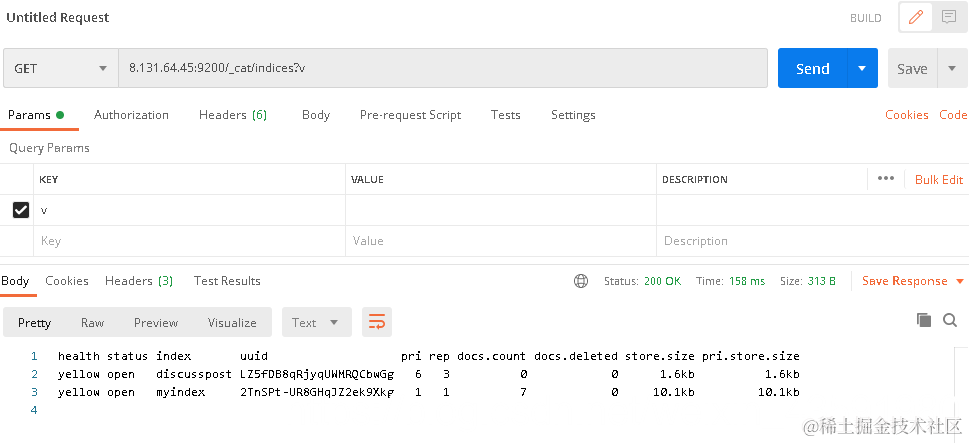This screenshot has height=443, width=969.
Task: Open the Text format dropdown
Action: point(316,322)
